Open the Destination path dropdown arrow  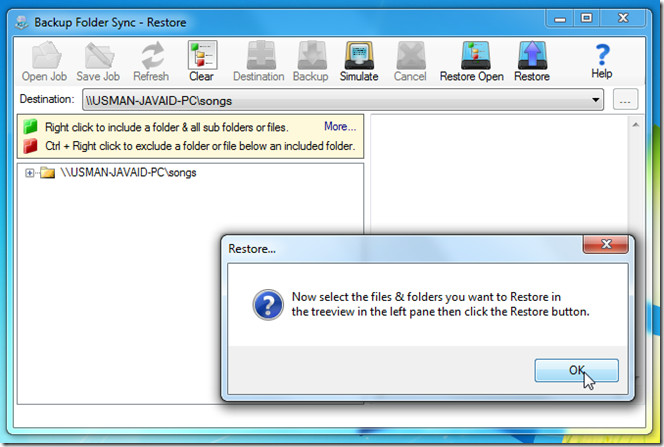[595, 100]
